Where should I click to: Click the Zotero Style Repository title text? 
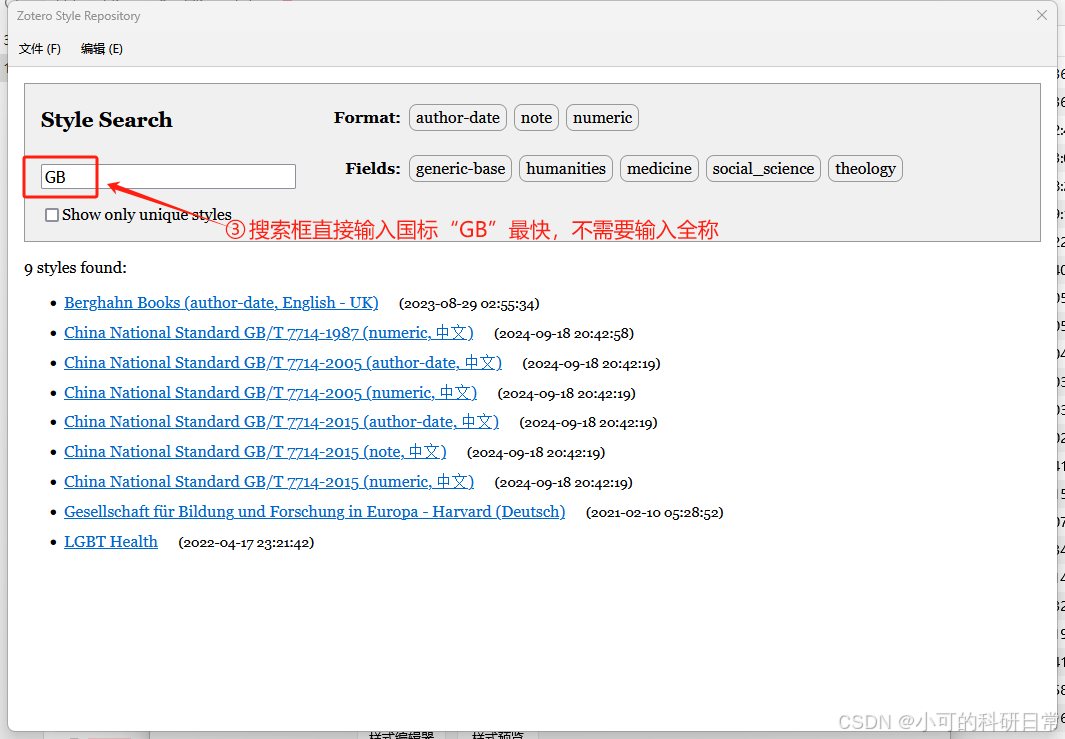79,16
